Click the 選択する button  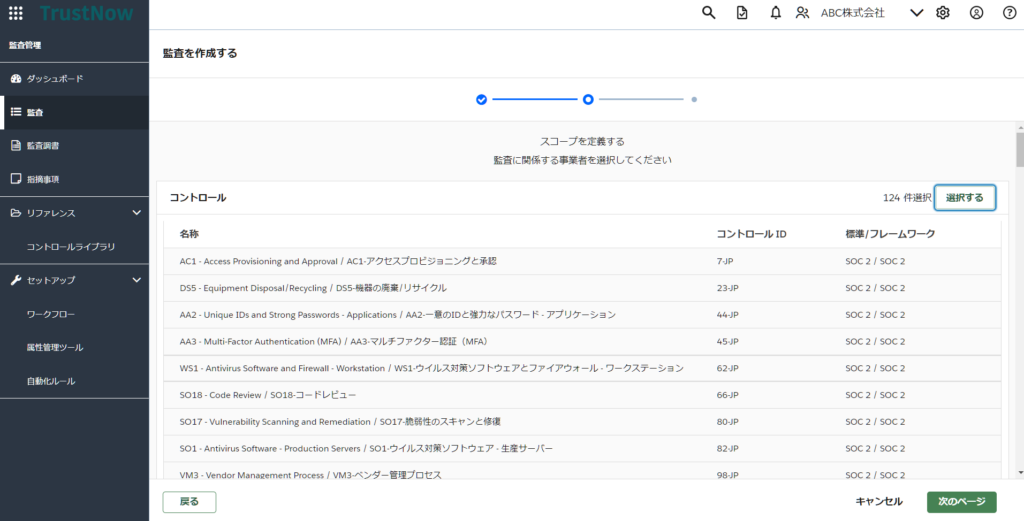[964, 198]
